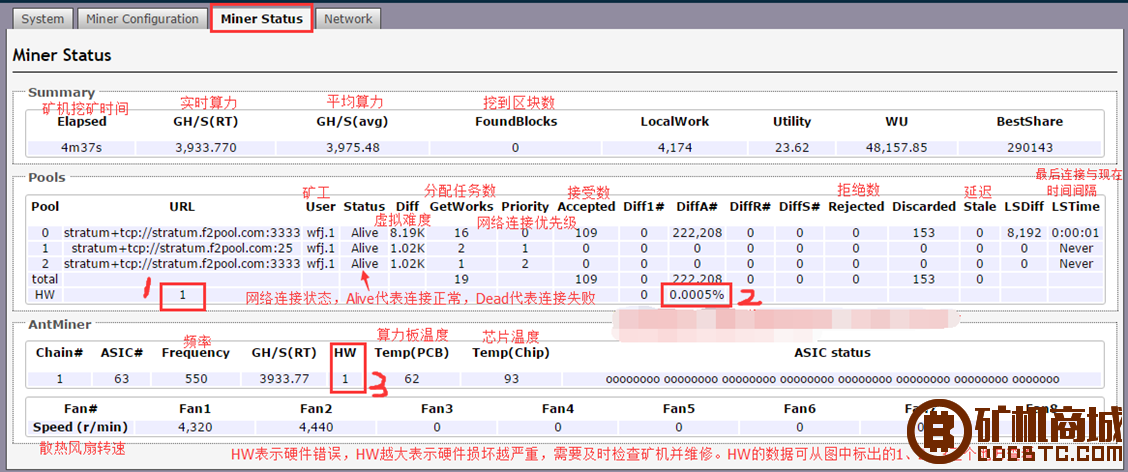Click the FoundBlocks column header
This screenshot has width=1128, height=472.
tap(516, 122)
